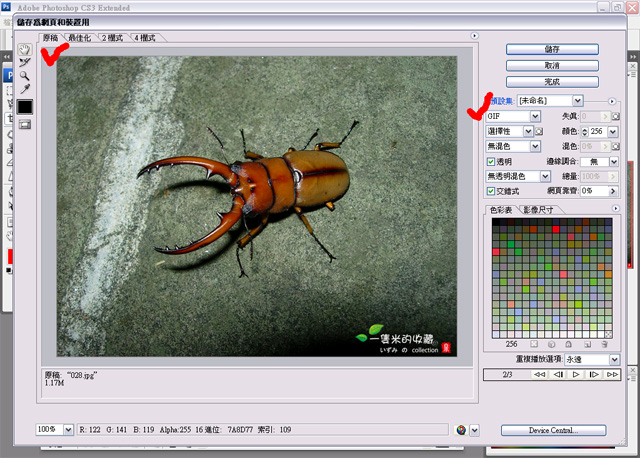The image size is (640, 458).
Task: Click the play animation button
Action: coord(576,375)
